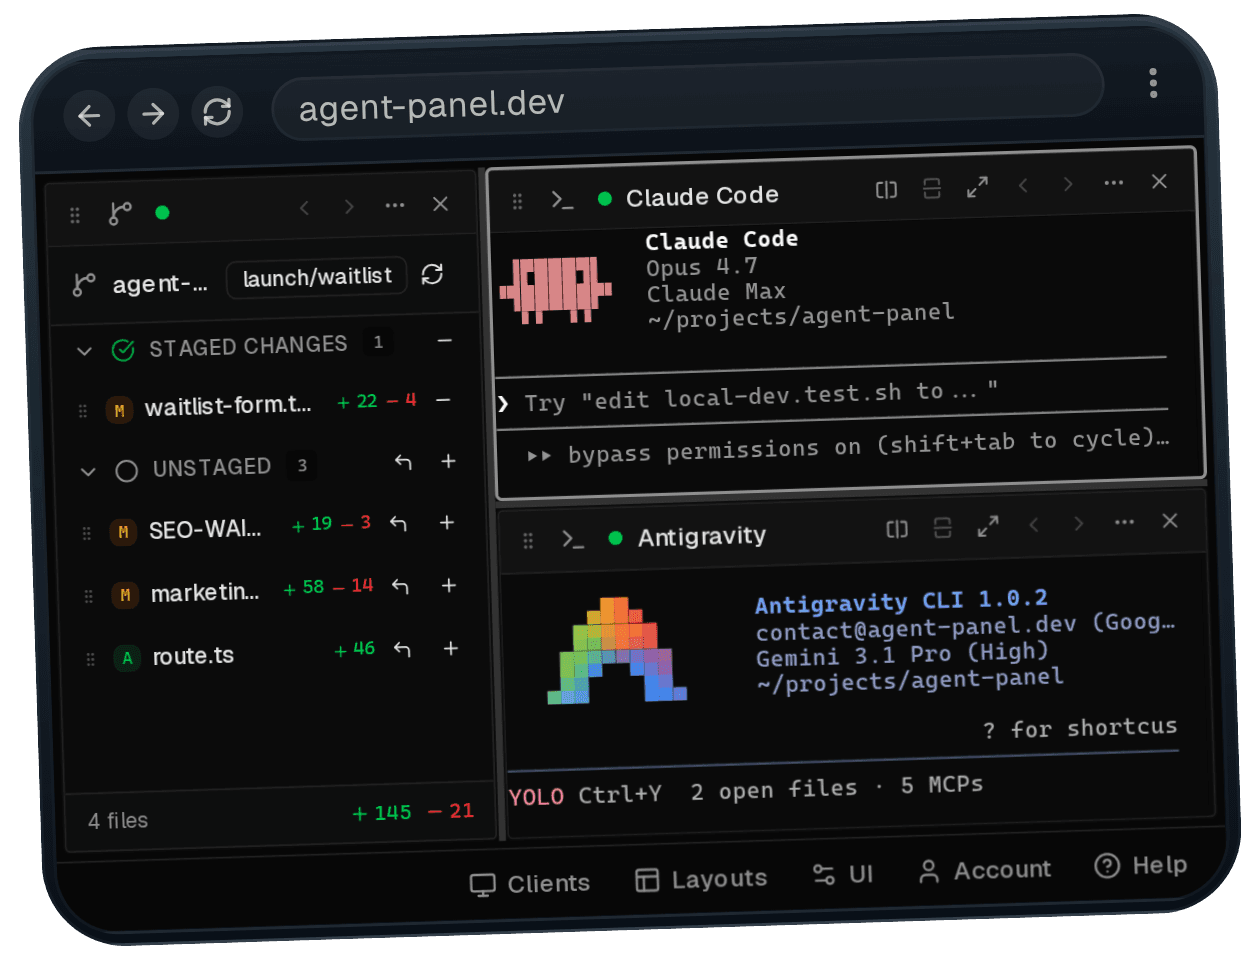Grab the git panel drag handle
This screenshot has width=1260, height=960.
pyautogui.click(x=75, y=215)
